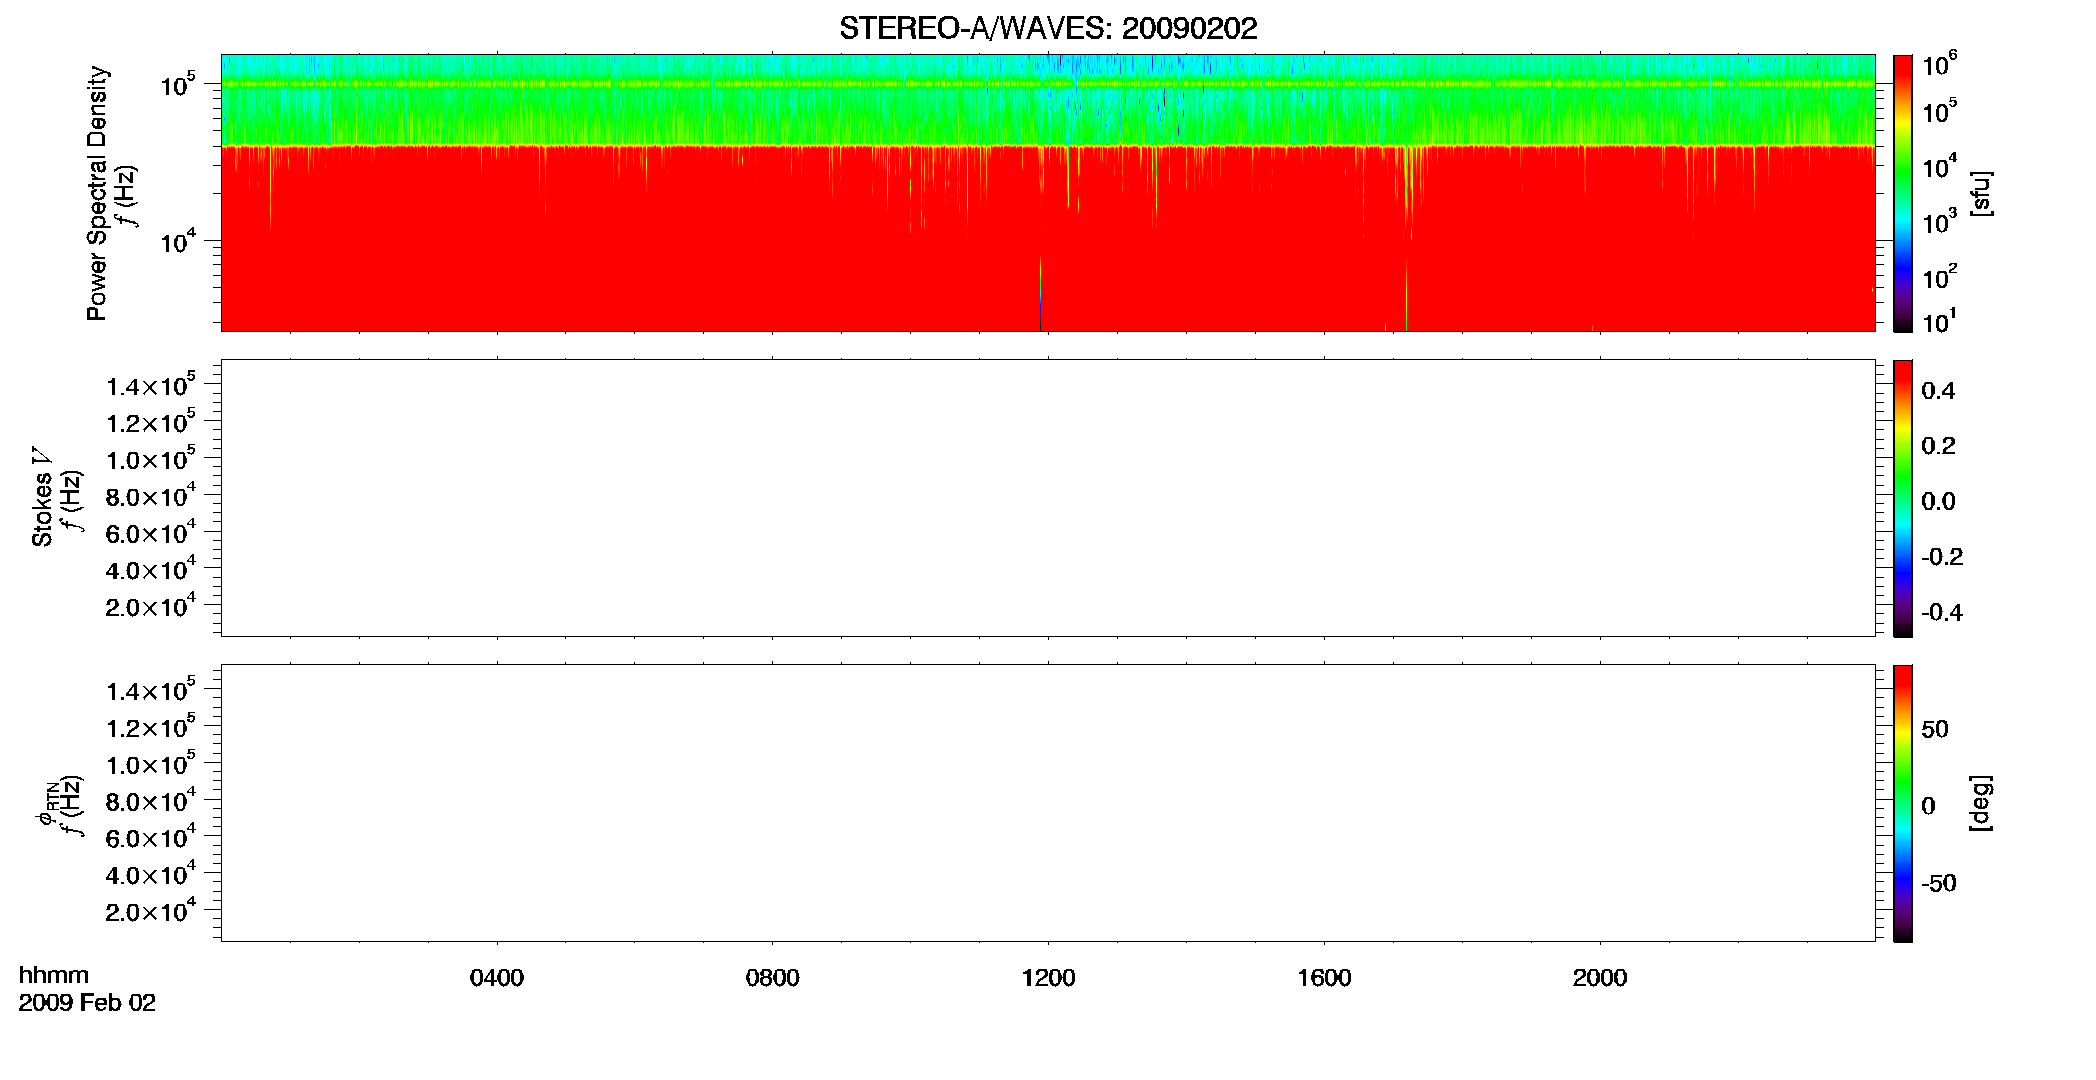
Task: Click the 1.4×10^5 tick in Stokes V panel
Action: pyautogui.click(x=151, y=385)
